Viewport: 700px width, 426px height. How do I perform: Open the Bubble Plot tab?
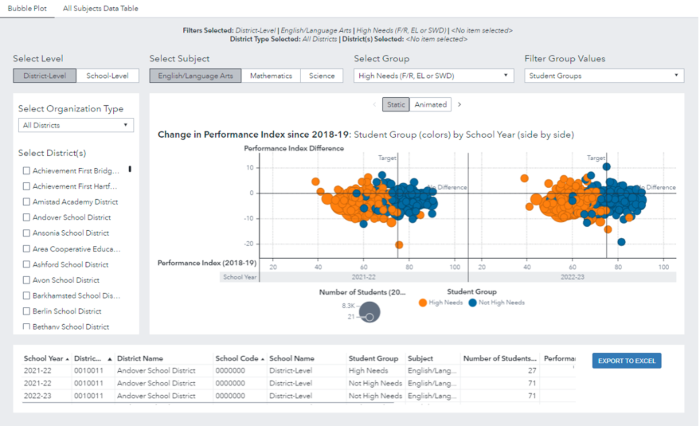tap(26, 8)
